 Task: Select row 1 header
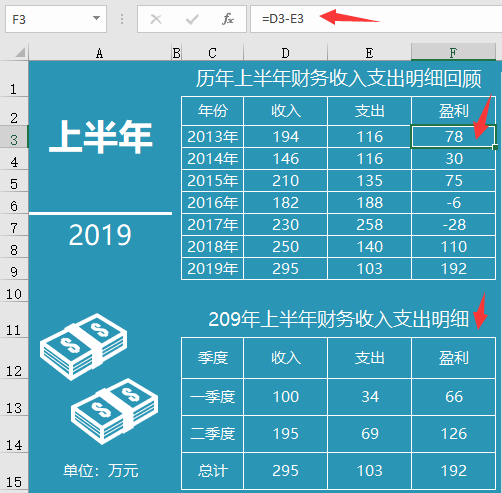click(x=14, y=79)
